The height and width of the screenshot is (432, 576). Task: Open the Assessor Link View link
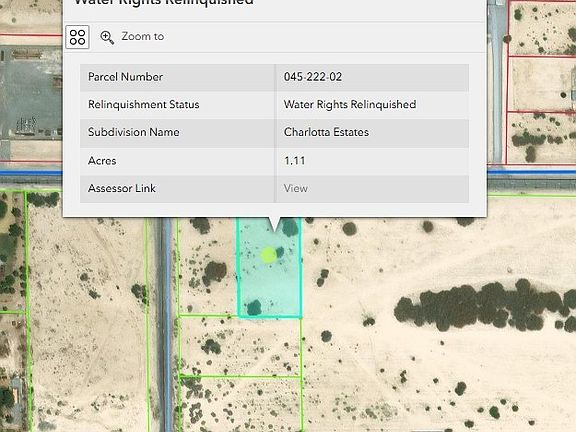coord(295,188)
